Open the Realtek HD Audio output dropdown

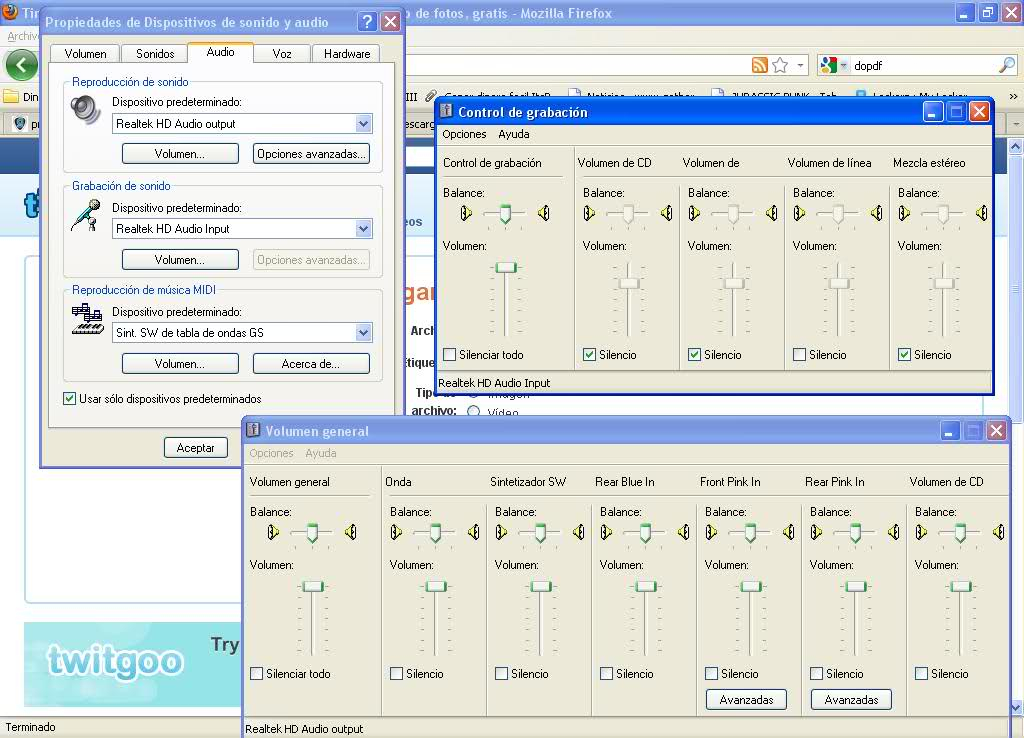pyautogui.click(x=363, y=124)
